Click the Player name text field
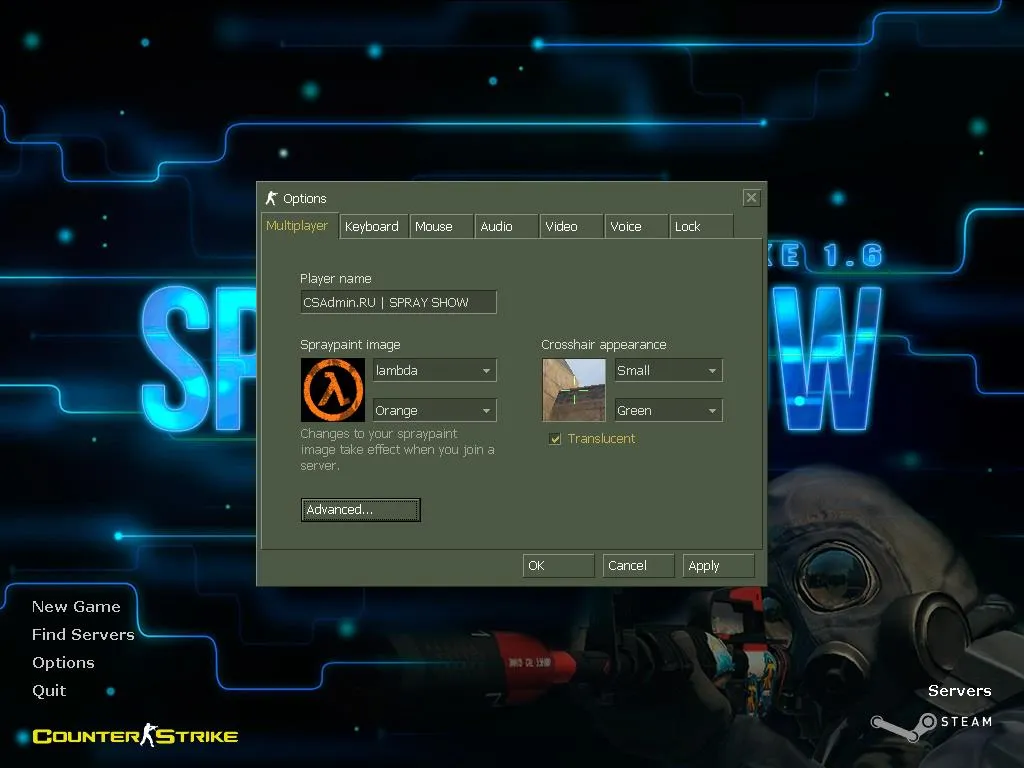Screen dimensions: 1024x768 398,302
